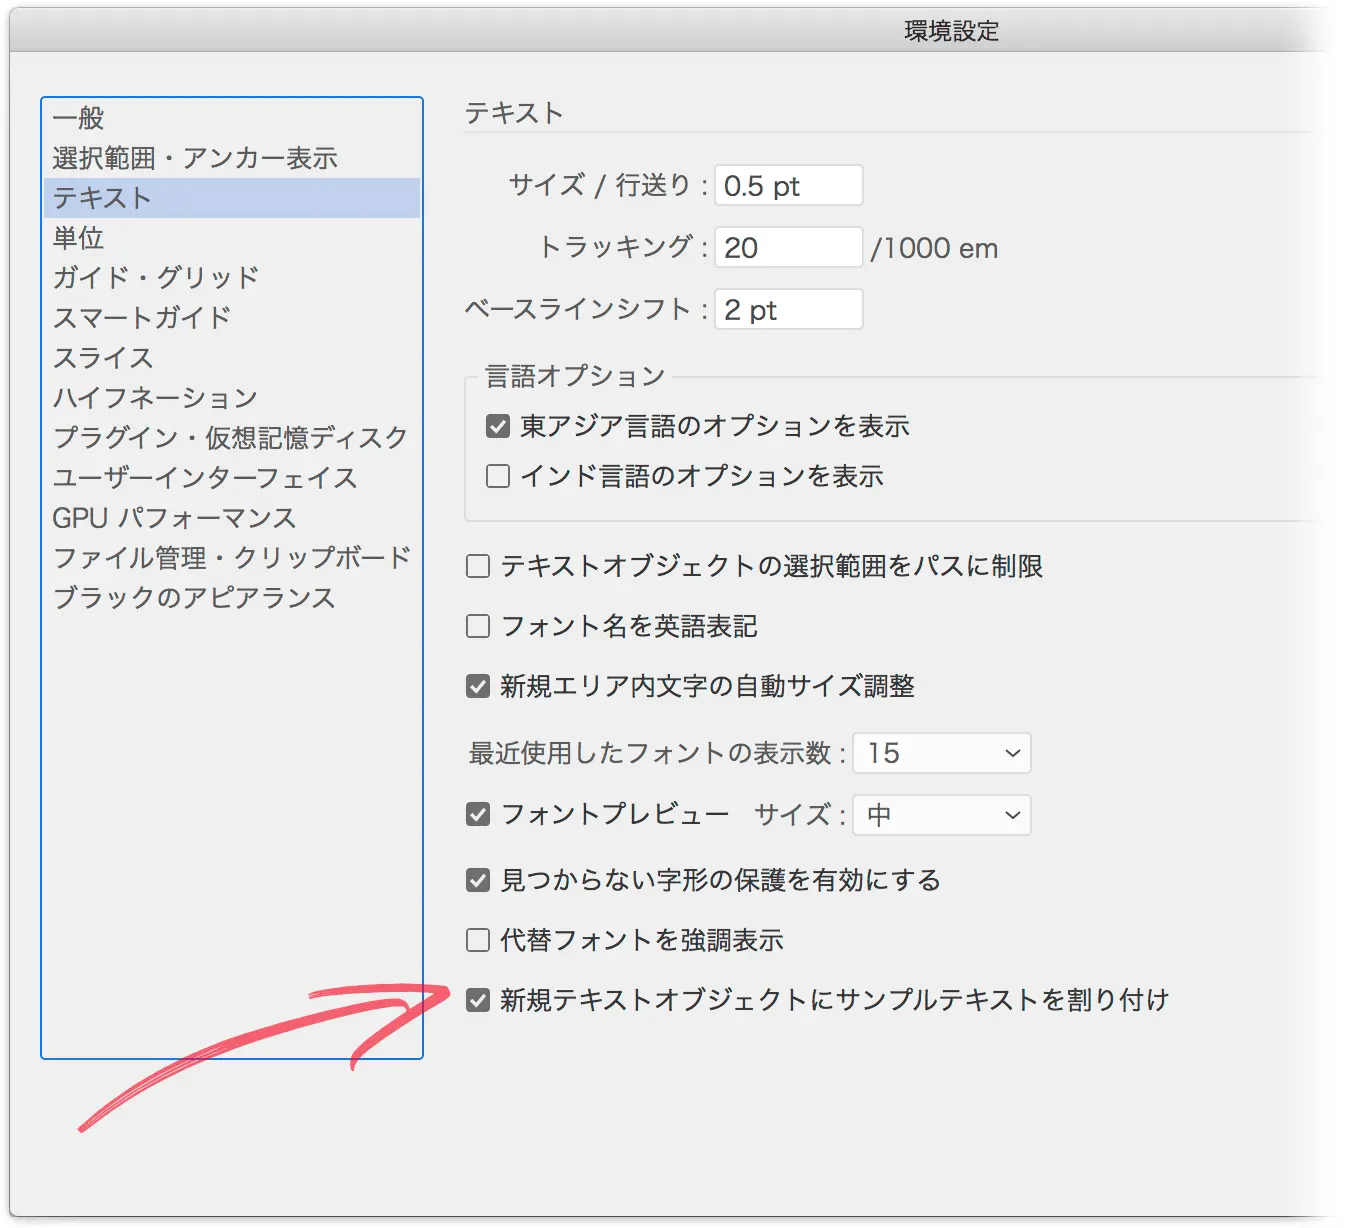Open the 最近使用したフォントの表示数 dropdown
The image size is (1347, 1228).
[x=940, y=753]
